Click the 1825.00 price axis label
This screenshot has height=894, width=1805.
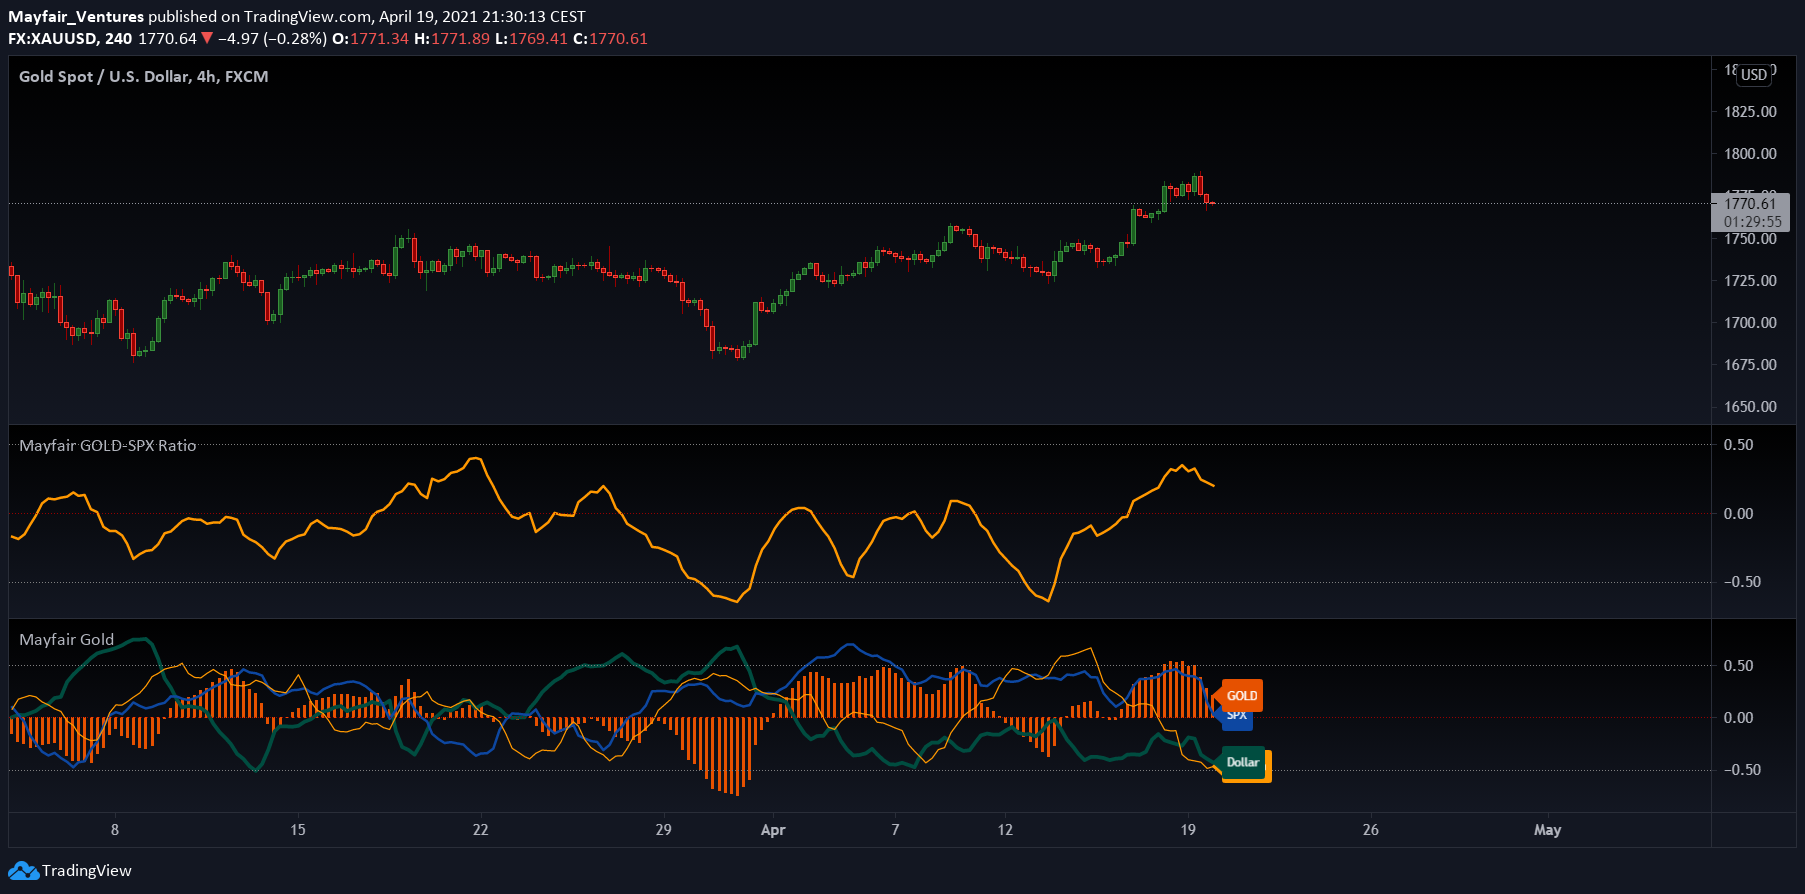coord(1750,112)
